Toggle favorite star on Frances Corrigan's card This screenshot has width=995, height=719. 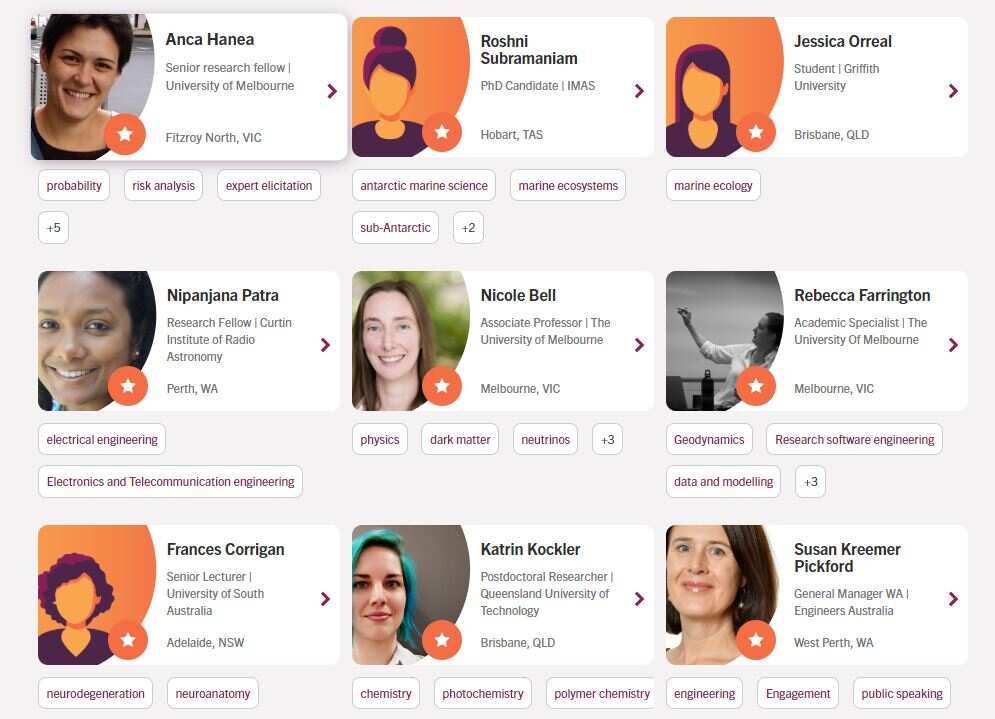click(x=128, y=640)
